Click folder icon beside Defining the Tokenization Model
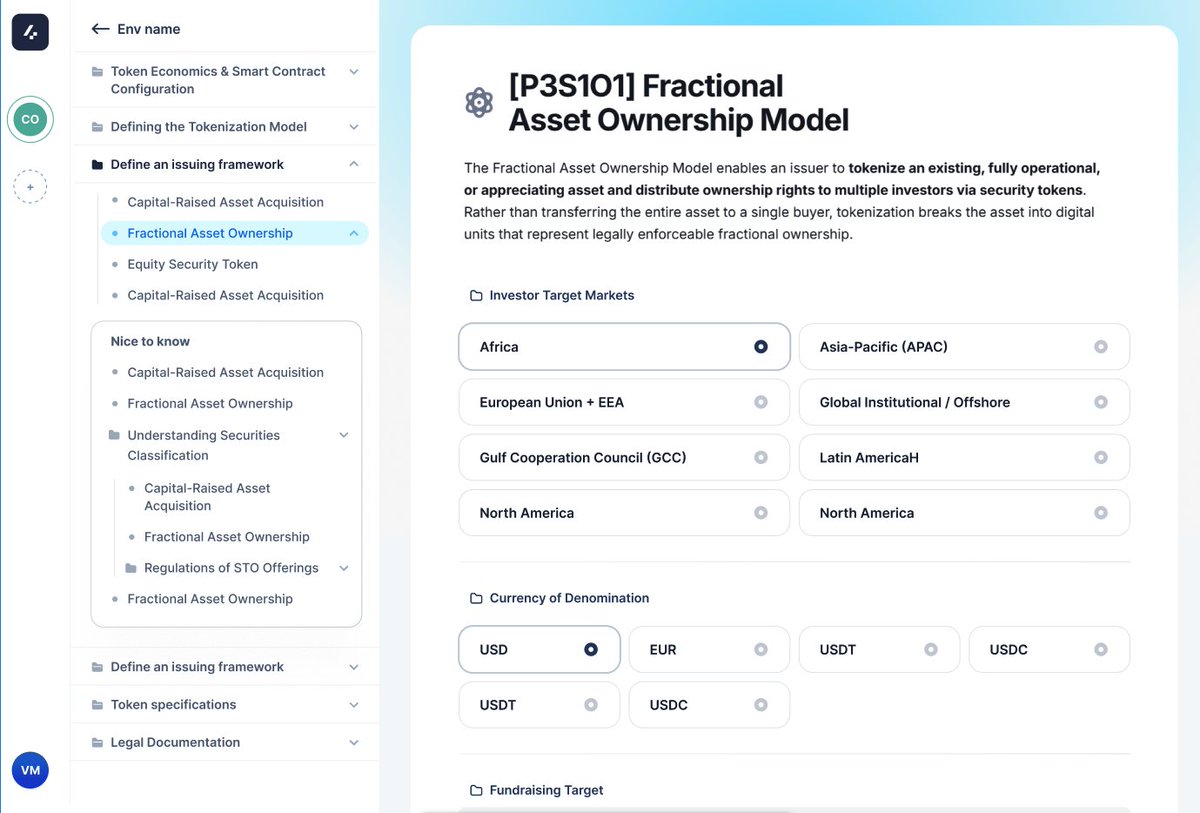 coord(97,127)
